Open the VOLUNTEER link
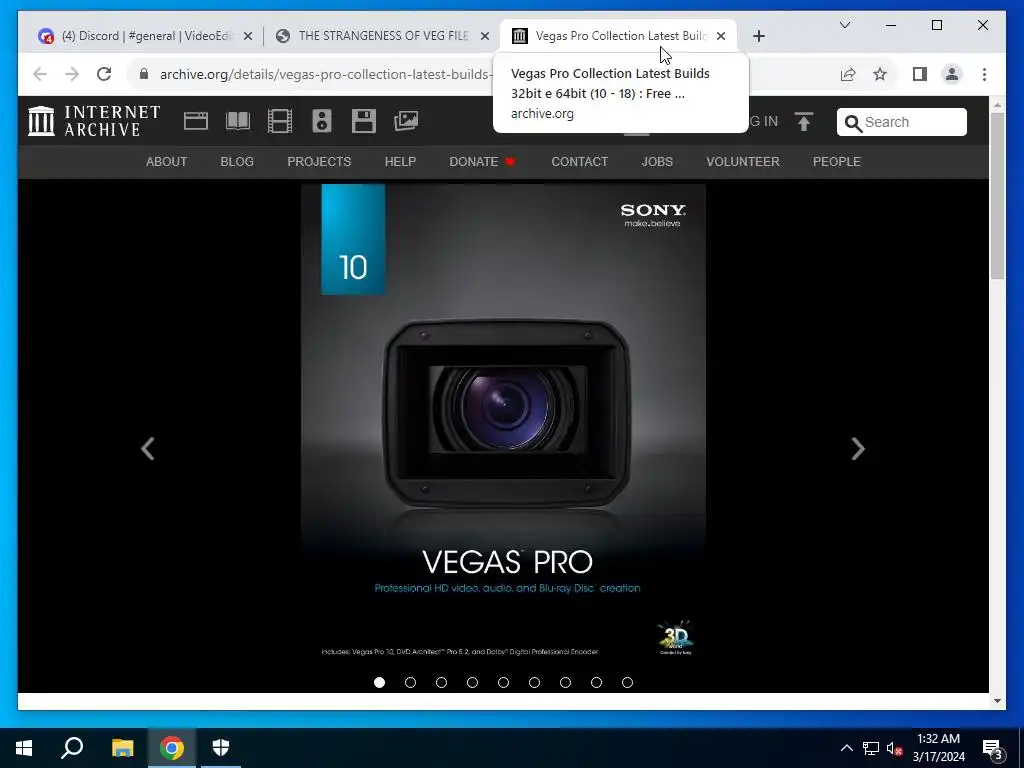Screen dimensions: 1024x768 pos(743,161)
